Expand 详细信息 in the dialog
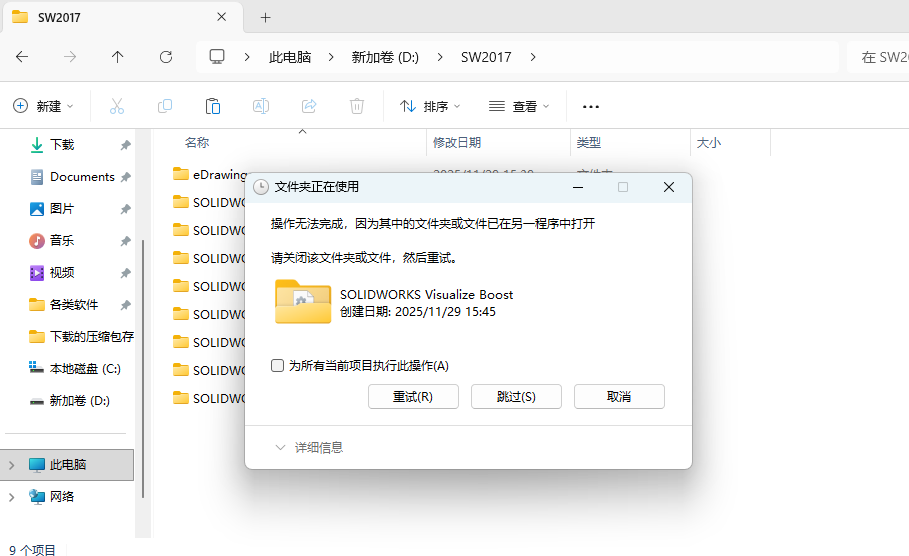The image size is (909, 556). point(309,447)
